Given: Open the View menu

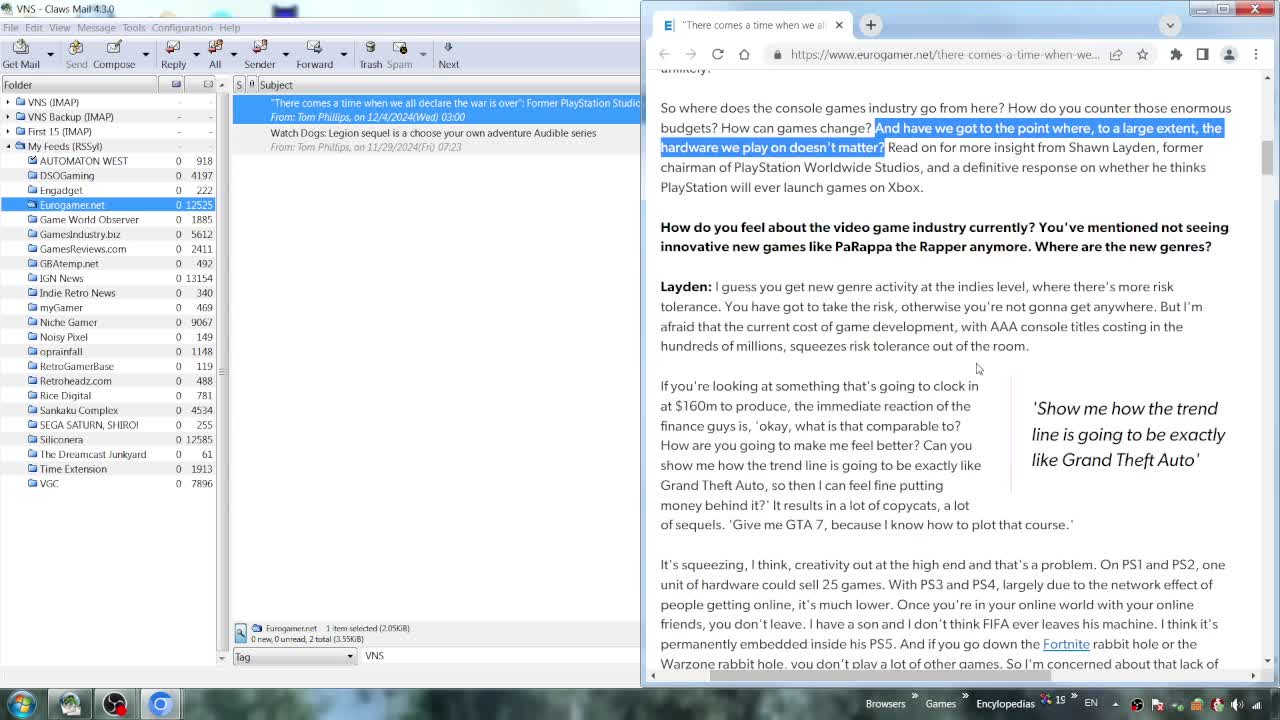Looking at the screenshot, I should pyautogui.click(x=59, y=27).
